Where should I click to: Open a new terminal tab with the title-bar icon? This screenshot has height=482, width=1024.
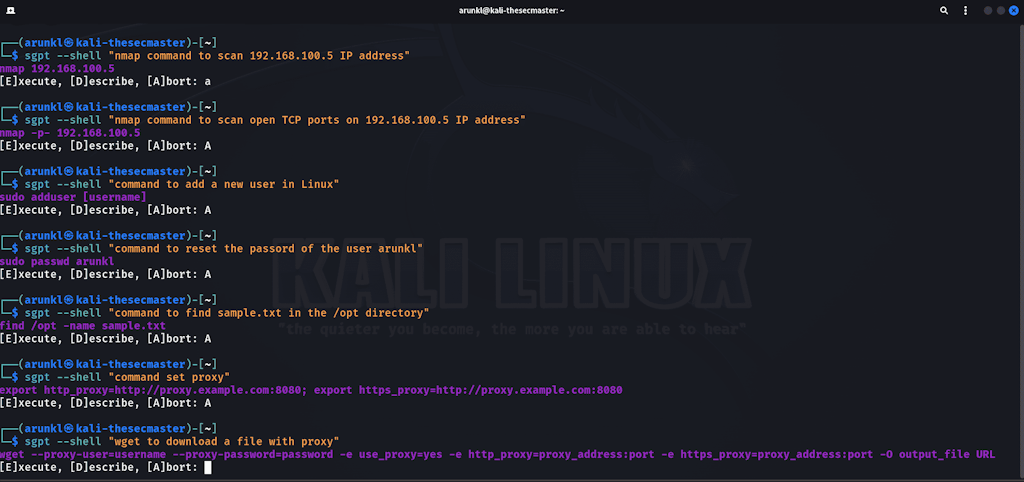pos(12,10)
